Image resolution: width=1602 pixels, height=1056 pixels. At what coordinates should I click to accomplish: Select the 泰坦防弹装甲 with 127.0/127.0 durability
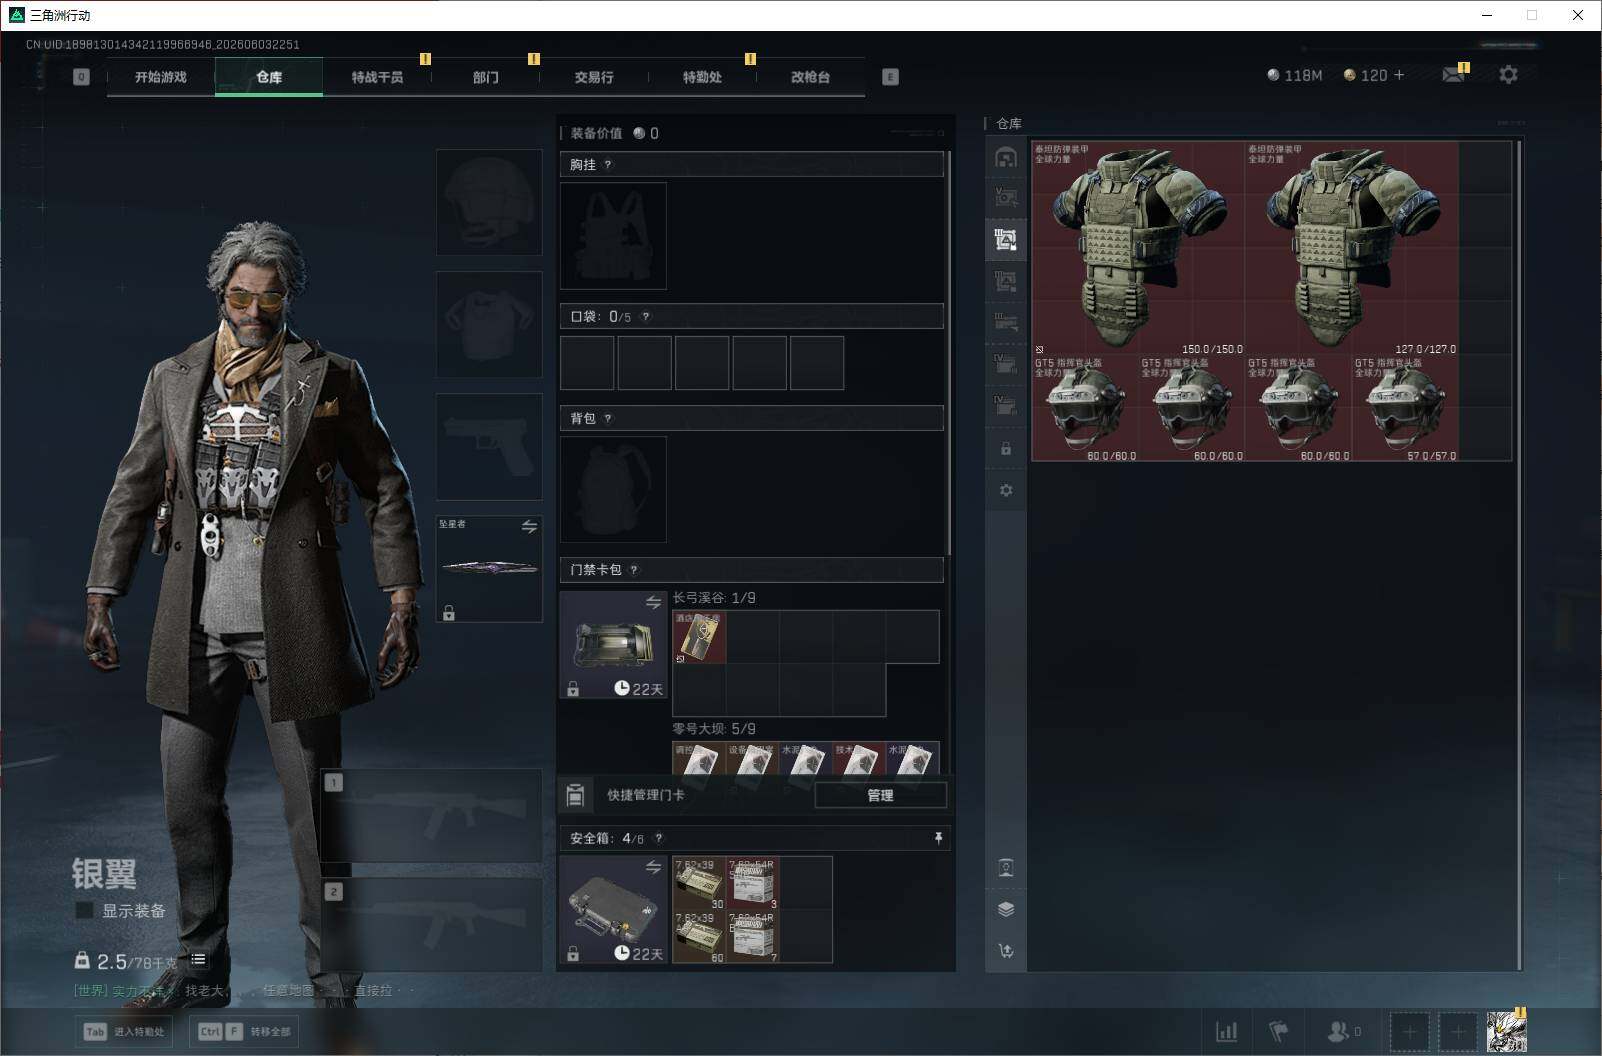point(1351,248)
